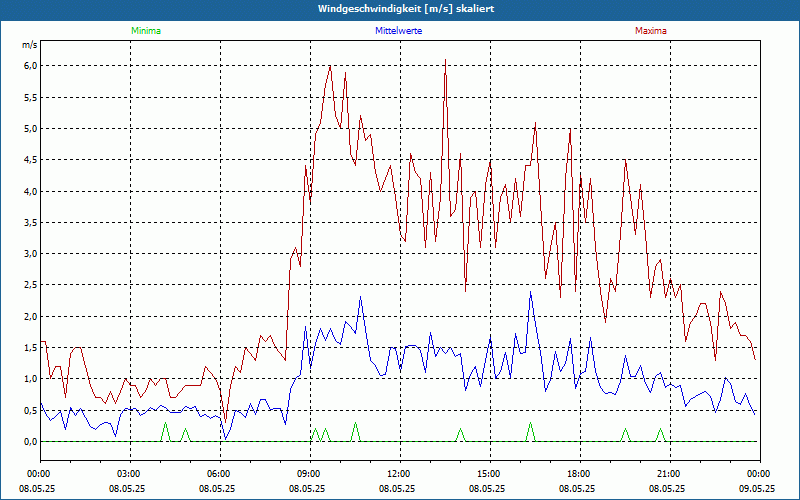
Task: Click the chart title 'Windgeschwindigkeit [m/s] skaliert'
Action: [x=406, y=9]
